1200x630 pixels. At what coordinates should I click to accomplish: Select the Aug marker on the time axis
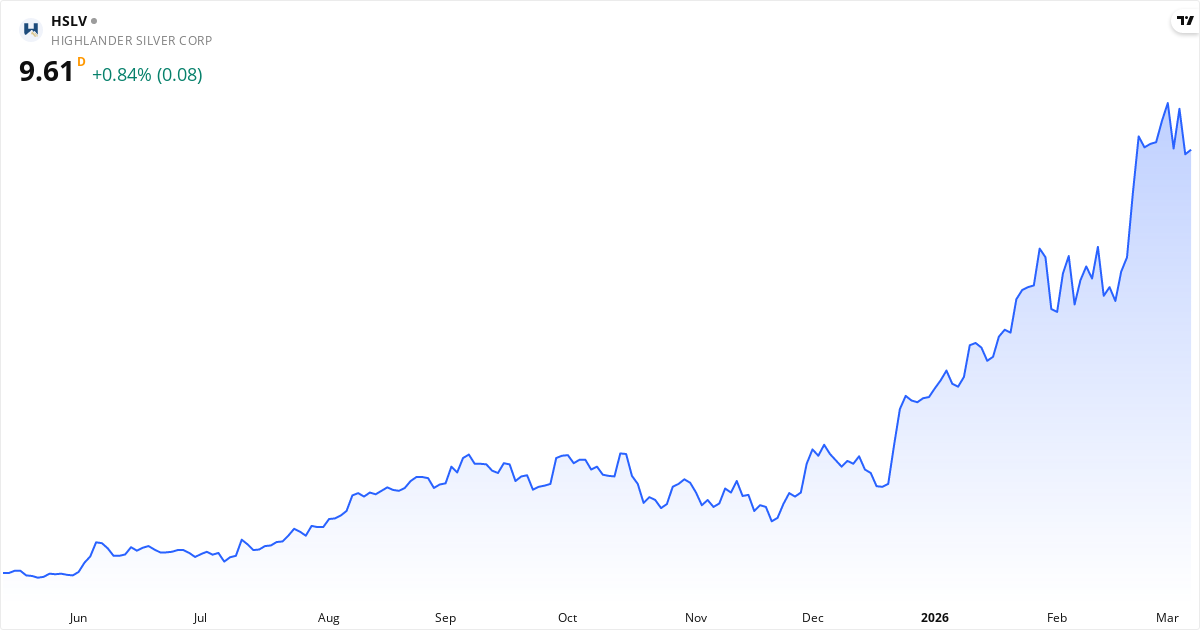coord(329,618)
